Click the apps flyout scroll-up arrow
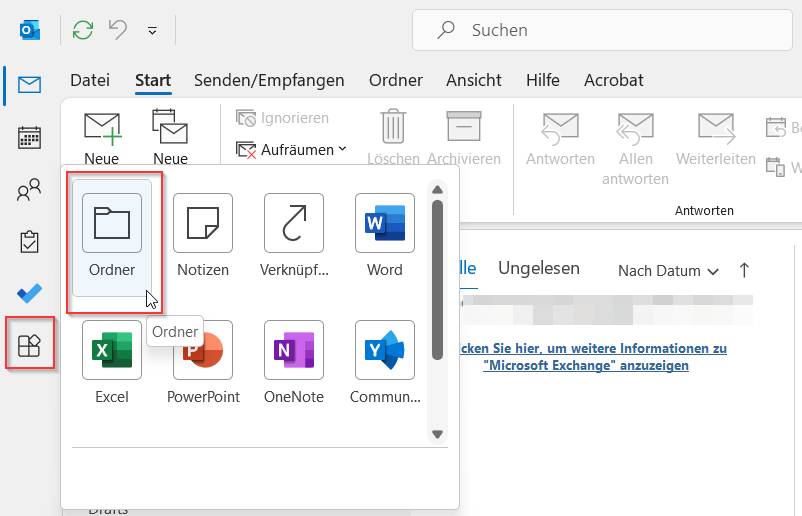Screen dimensions: 802x516 [x=437, y=190]
